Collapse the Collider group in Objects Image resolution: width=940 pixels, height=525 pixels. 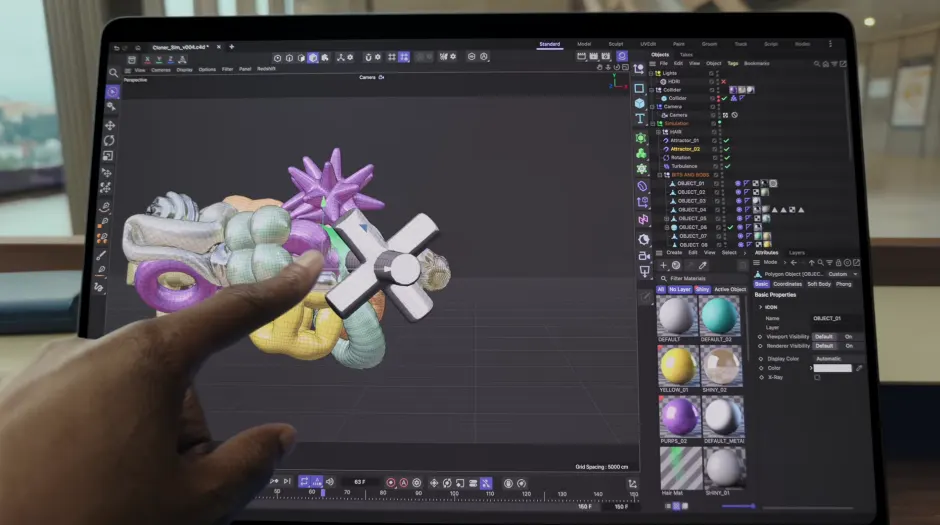(x=652, y=90)
